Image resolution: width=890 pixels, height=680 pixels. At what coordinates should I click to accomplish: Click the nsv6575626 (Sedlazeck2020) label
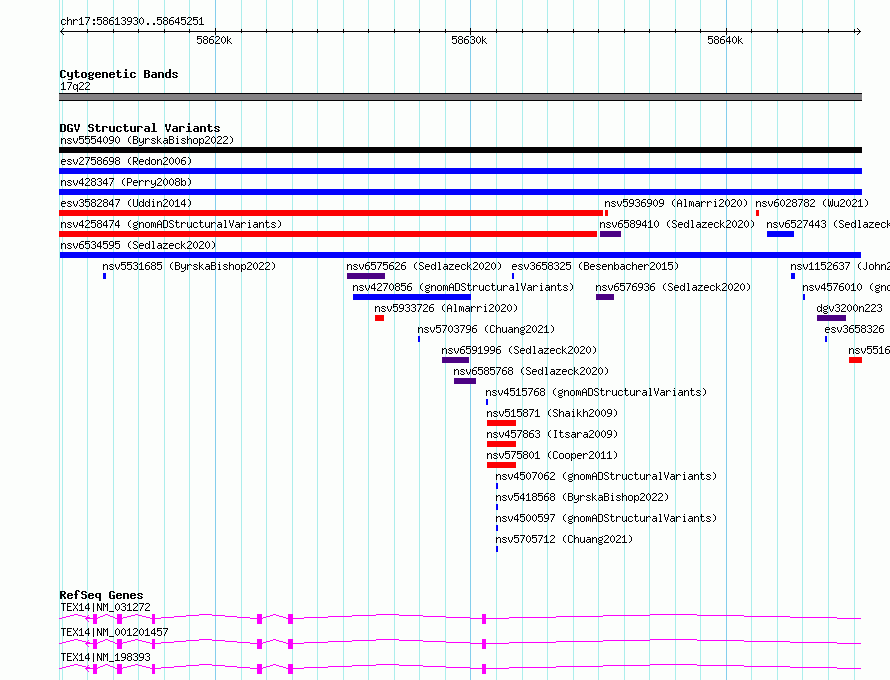point(424,266)
